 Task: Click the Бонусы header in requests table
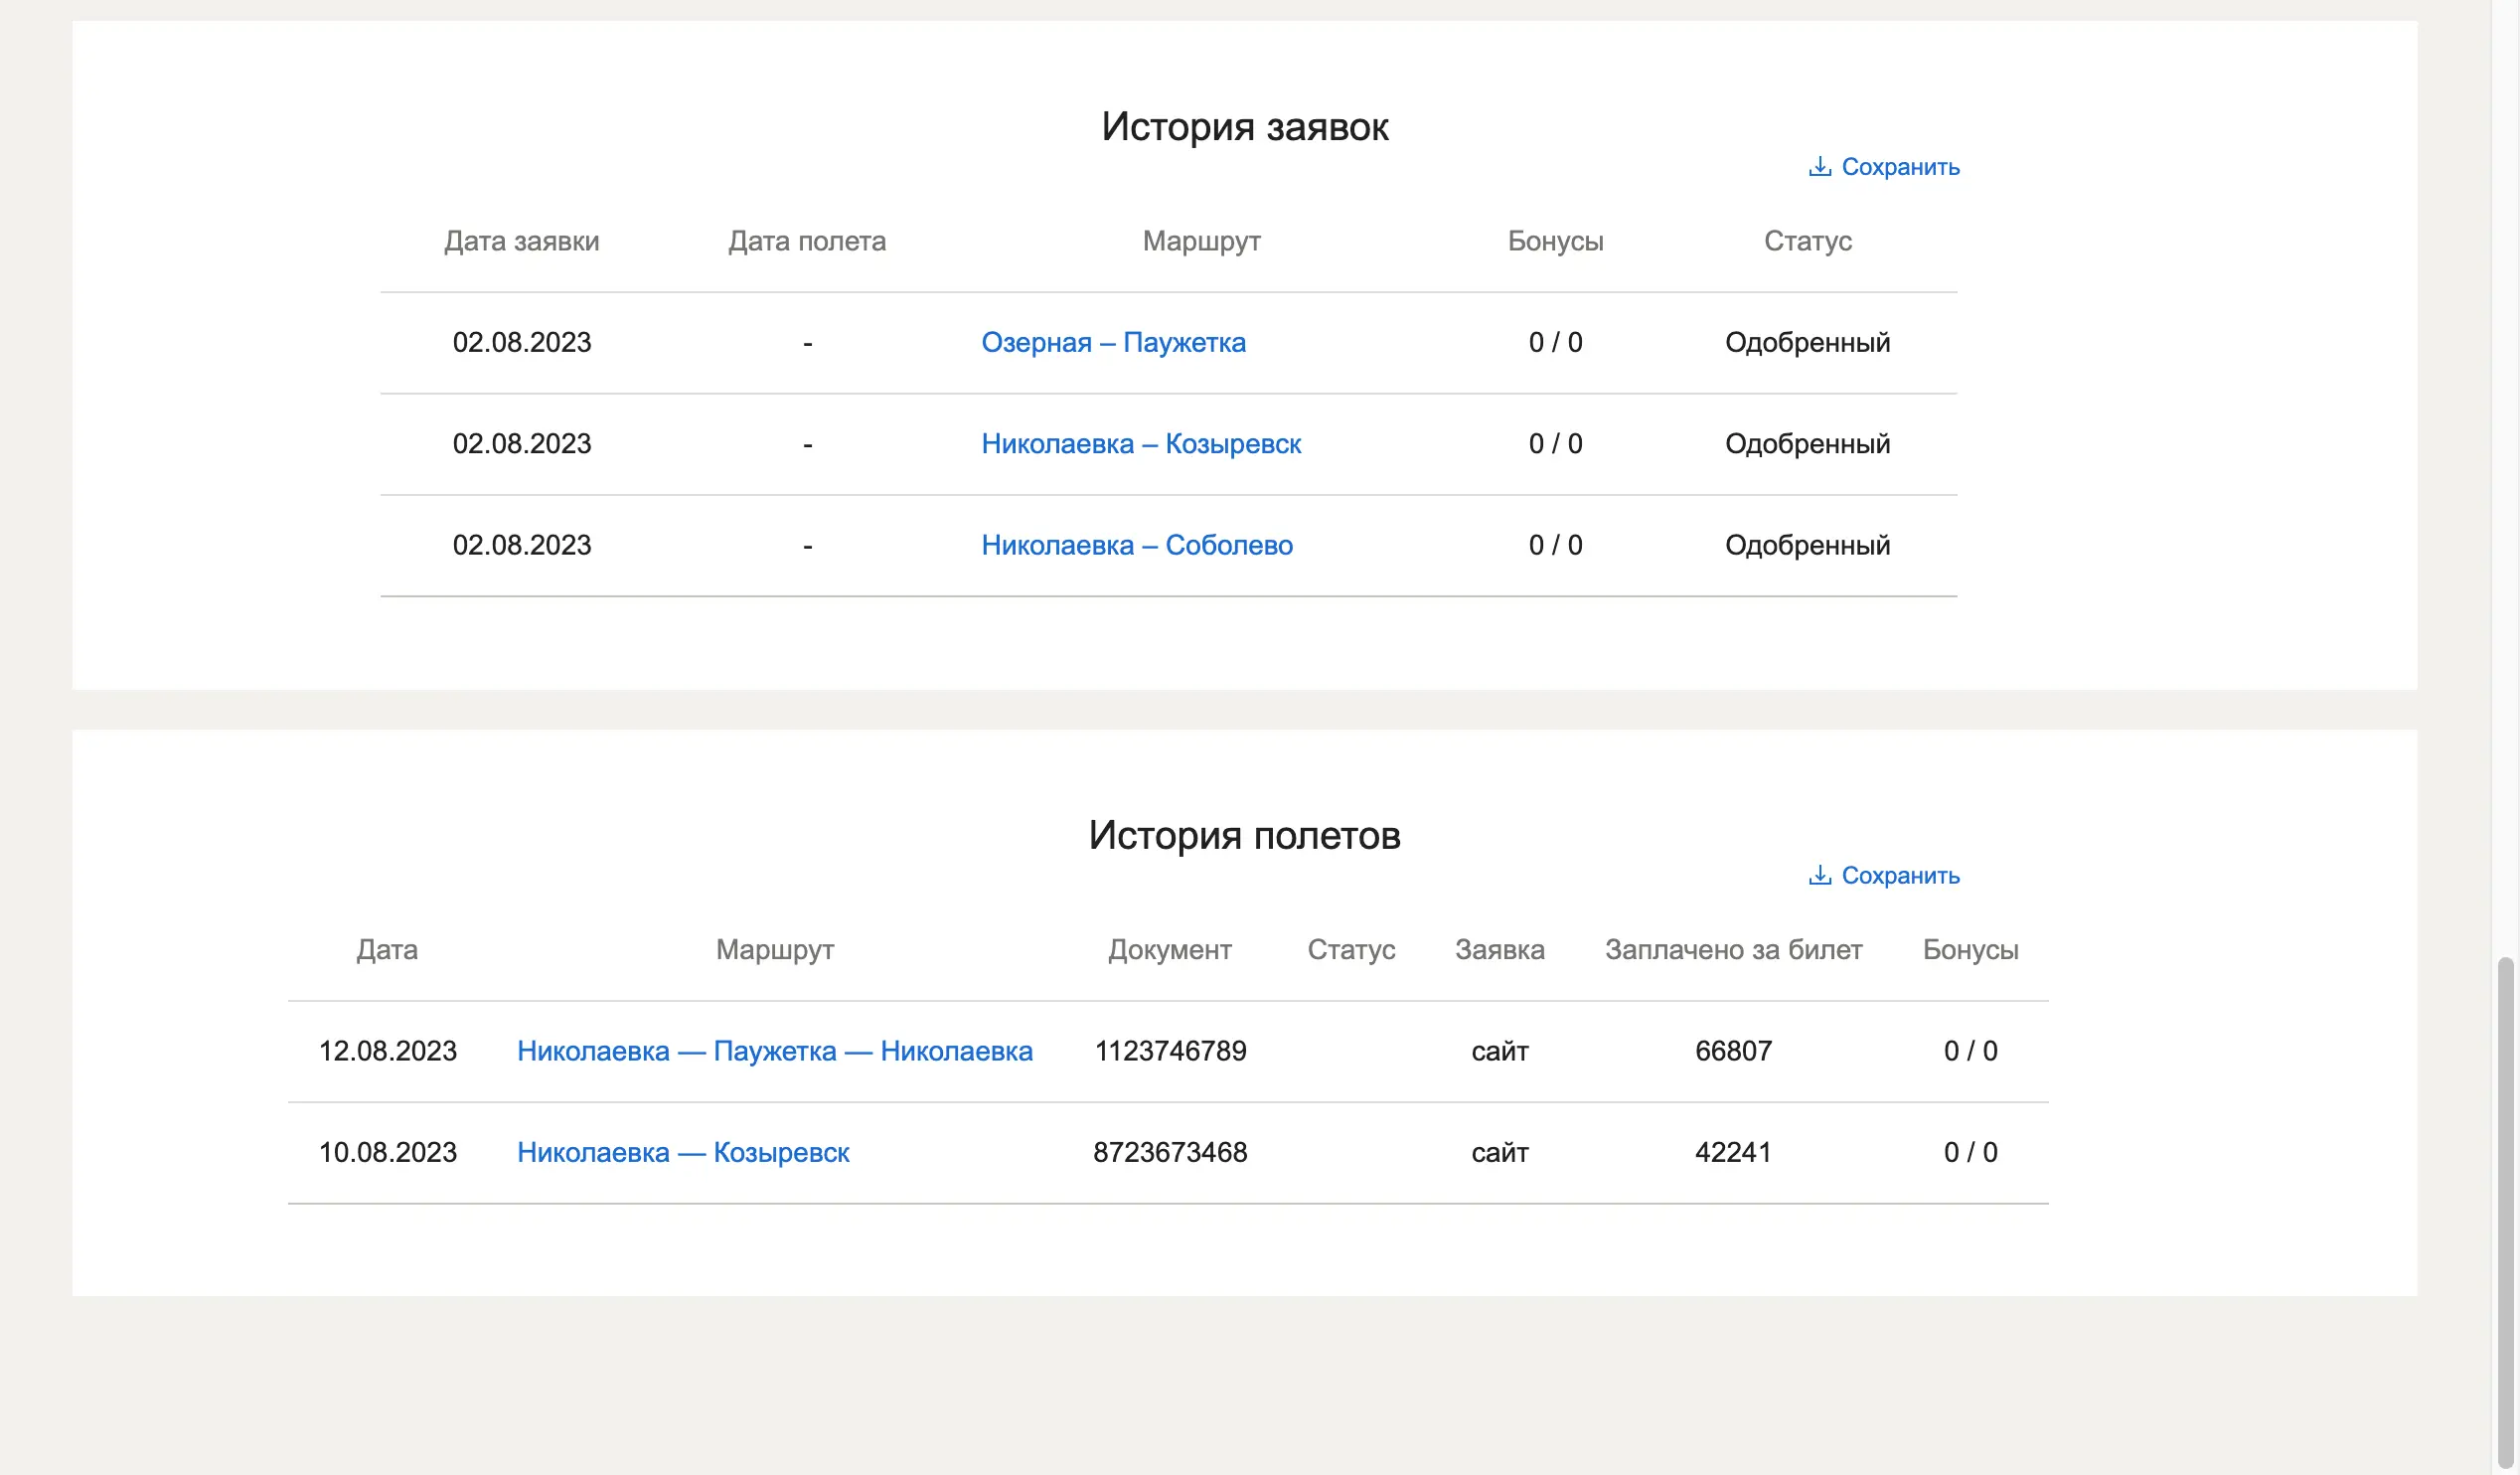click(1553, 241)
